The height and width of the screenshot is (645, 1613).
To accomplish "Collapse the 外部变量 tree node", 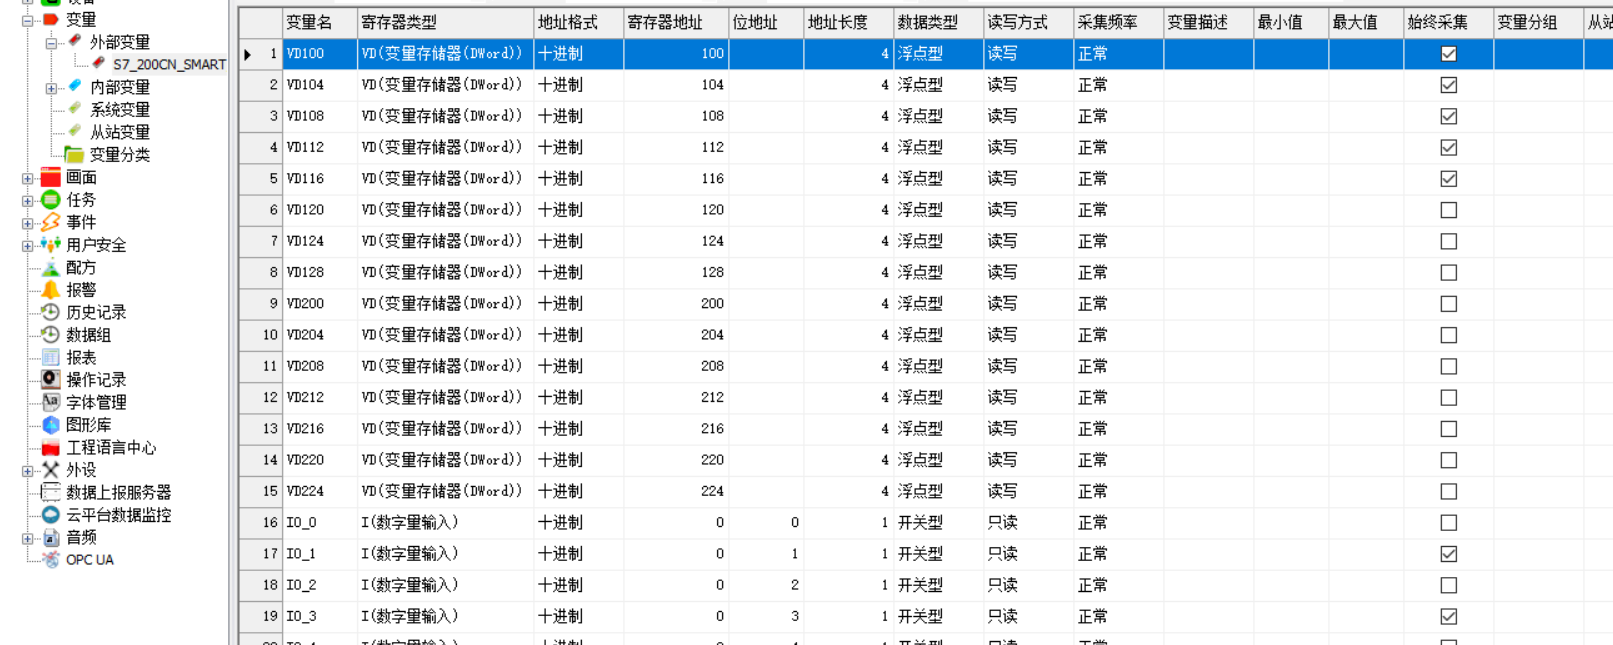I will click(x=51, y=43).
